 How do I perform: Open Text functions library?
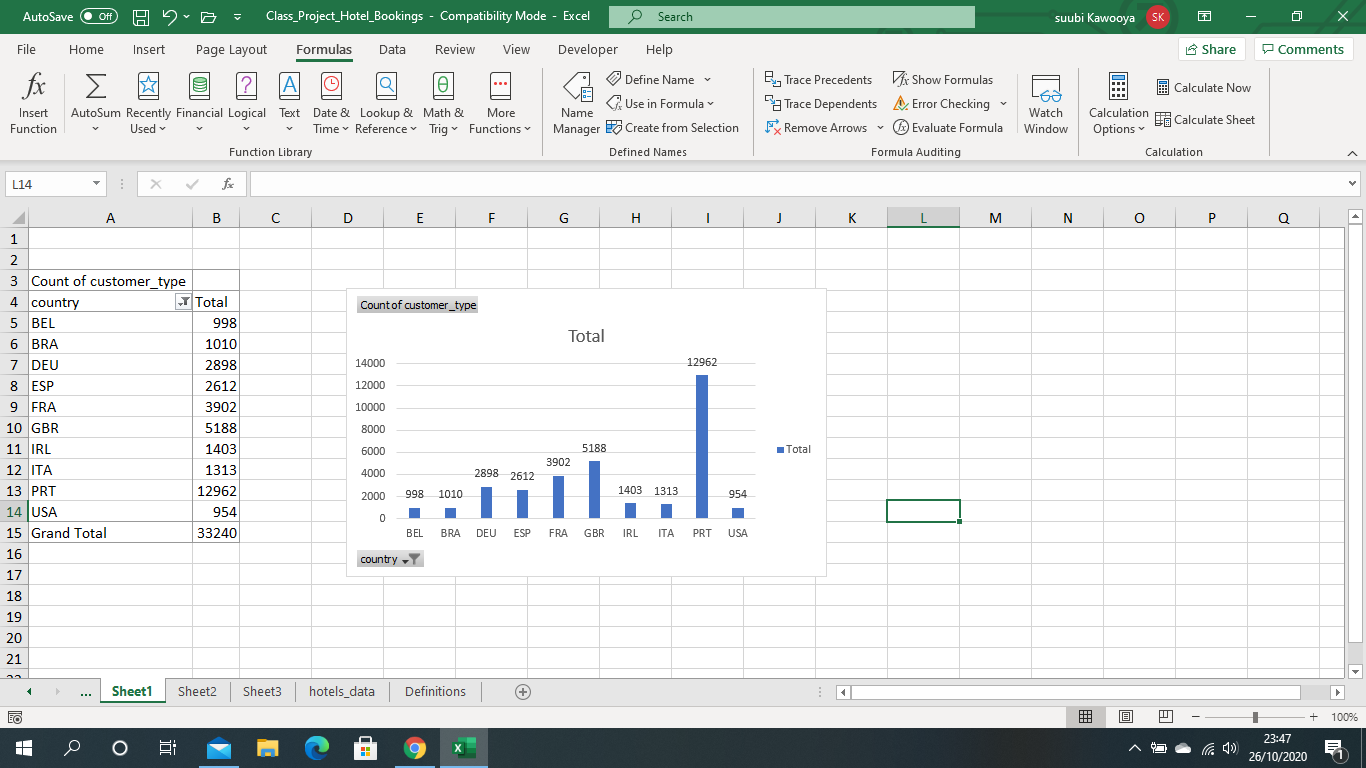[x=289, y=104]
